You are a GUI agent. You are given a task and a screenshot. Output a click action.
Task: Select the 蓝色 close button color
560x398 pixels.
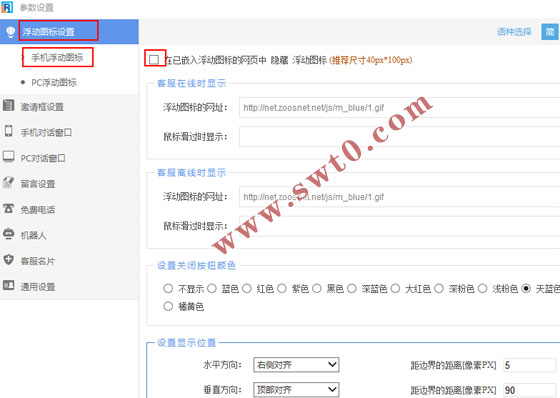[212, 288]
